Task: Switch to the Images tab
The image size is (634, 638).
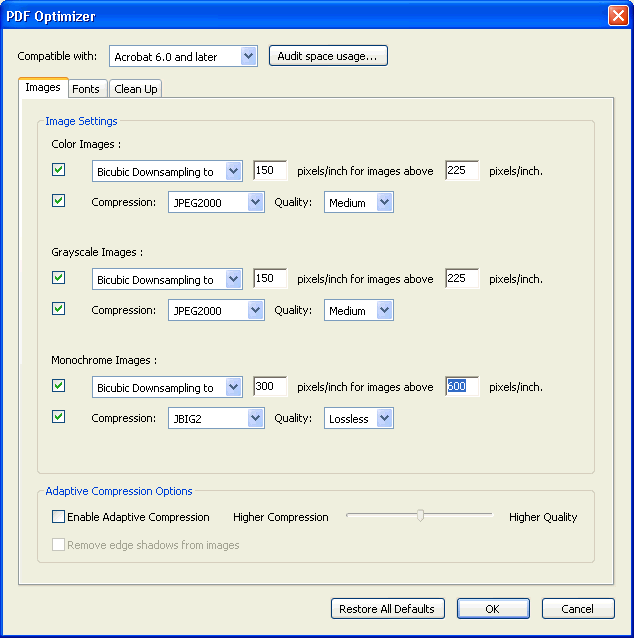Action: click(x=43, y=87)
